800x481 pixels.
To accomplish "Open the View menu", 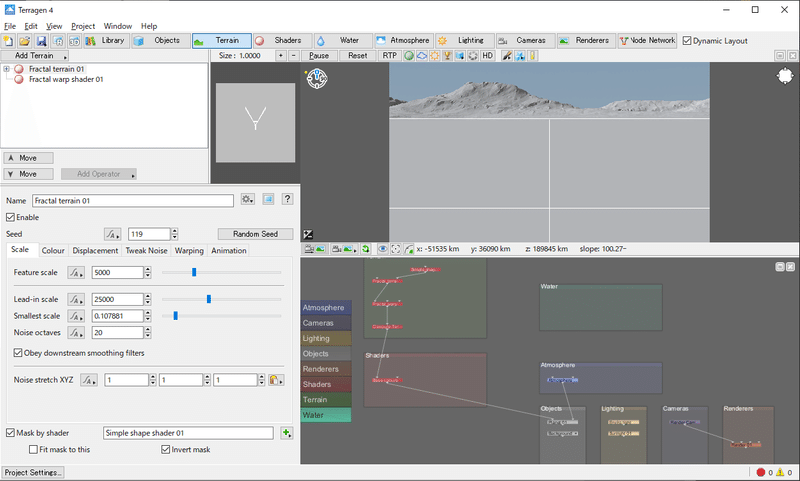I will (x=54, y=26).
